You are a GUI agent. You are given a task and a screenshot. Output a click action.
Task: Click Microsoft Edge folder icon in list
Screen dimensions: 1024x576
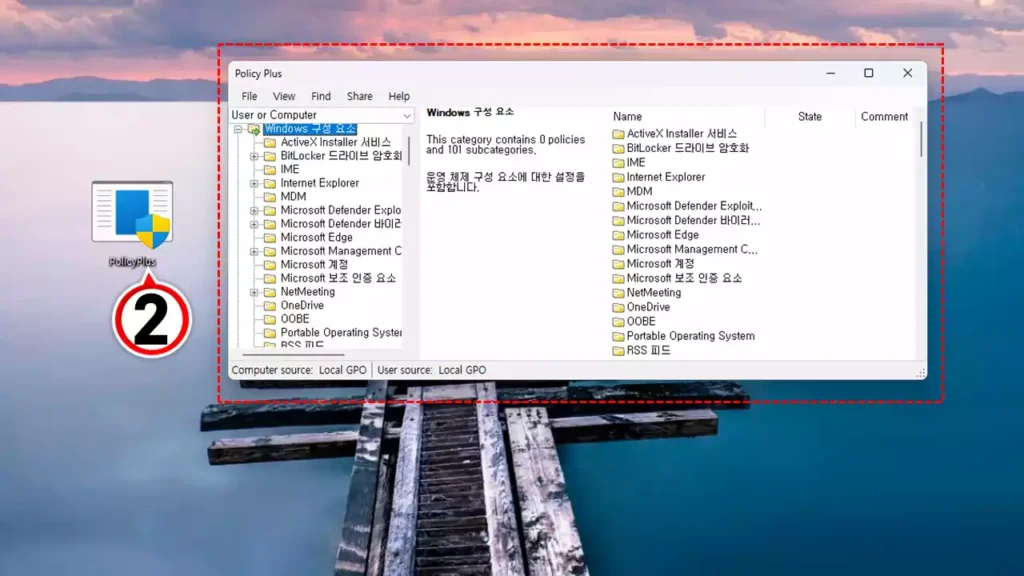click(618, 235)
